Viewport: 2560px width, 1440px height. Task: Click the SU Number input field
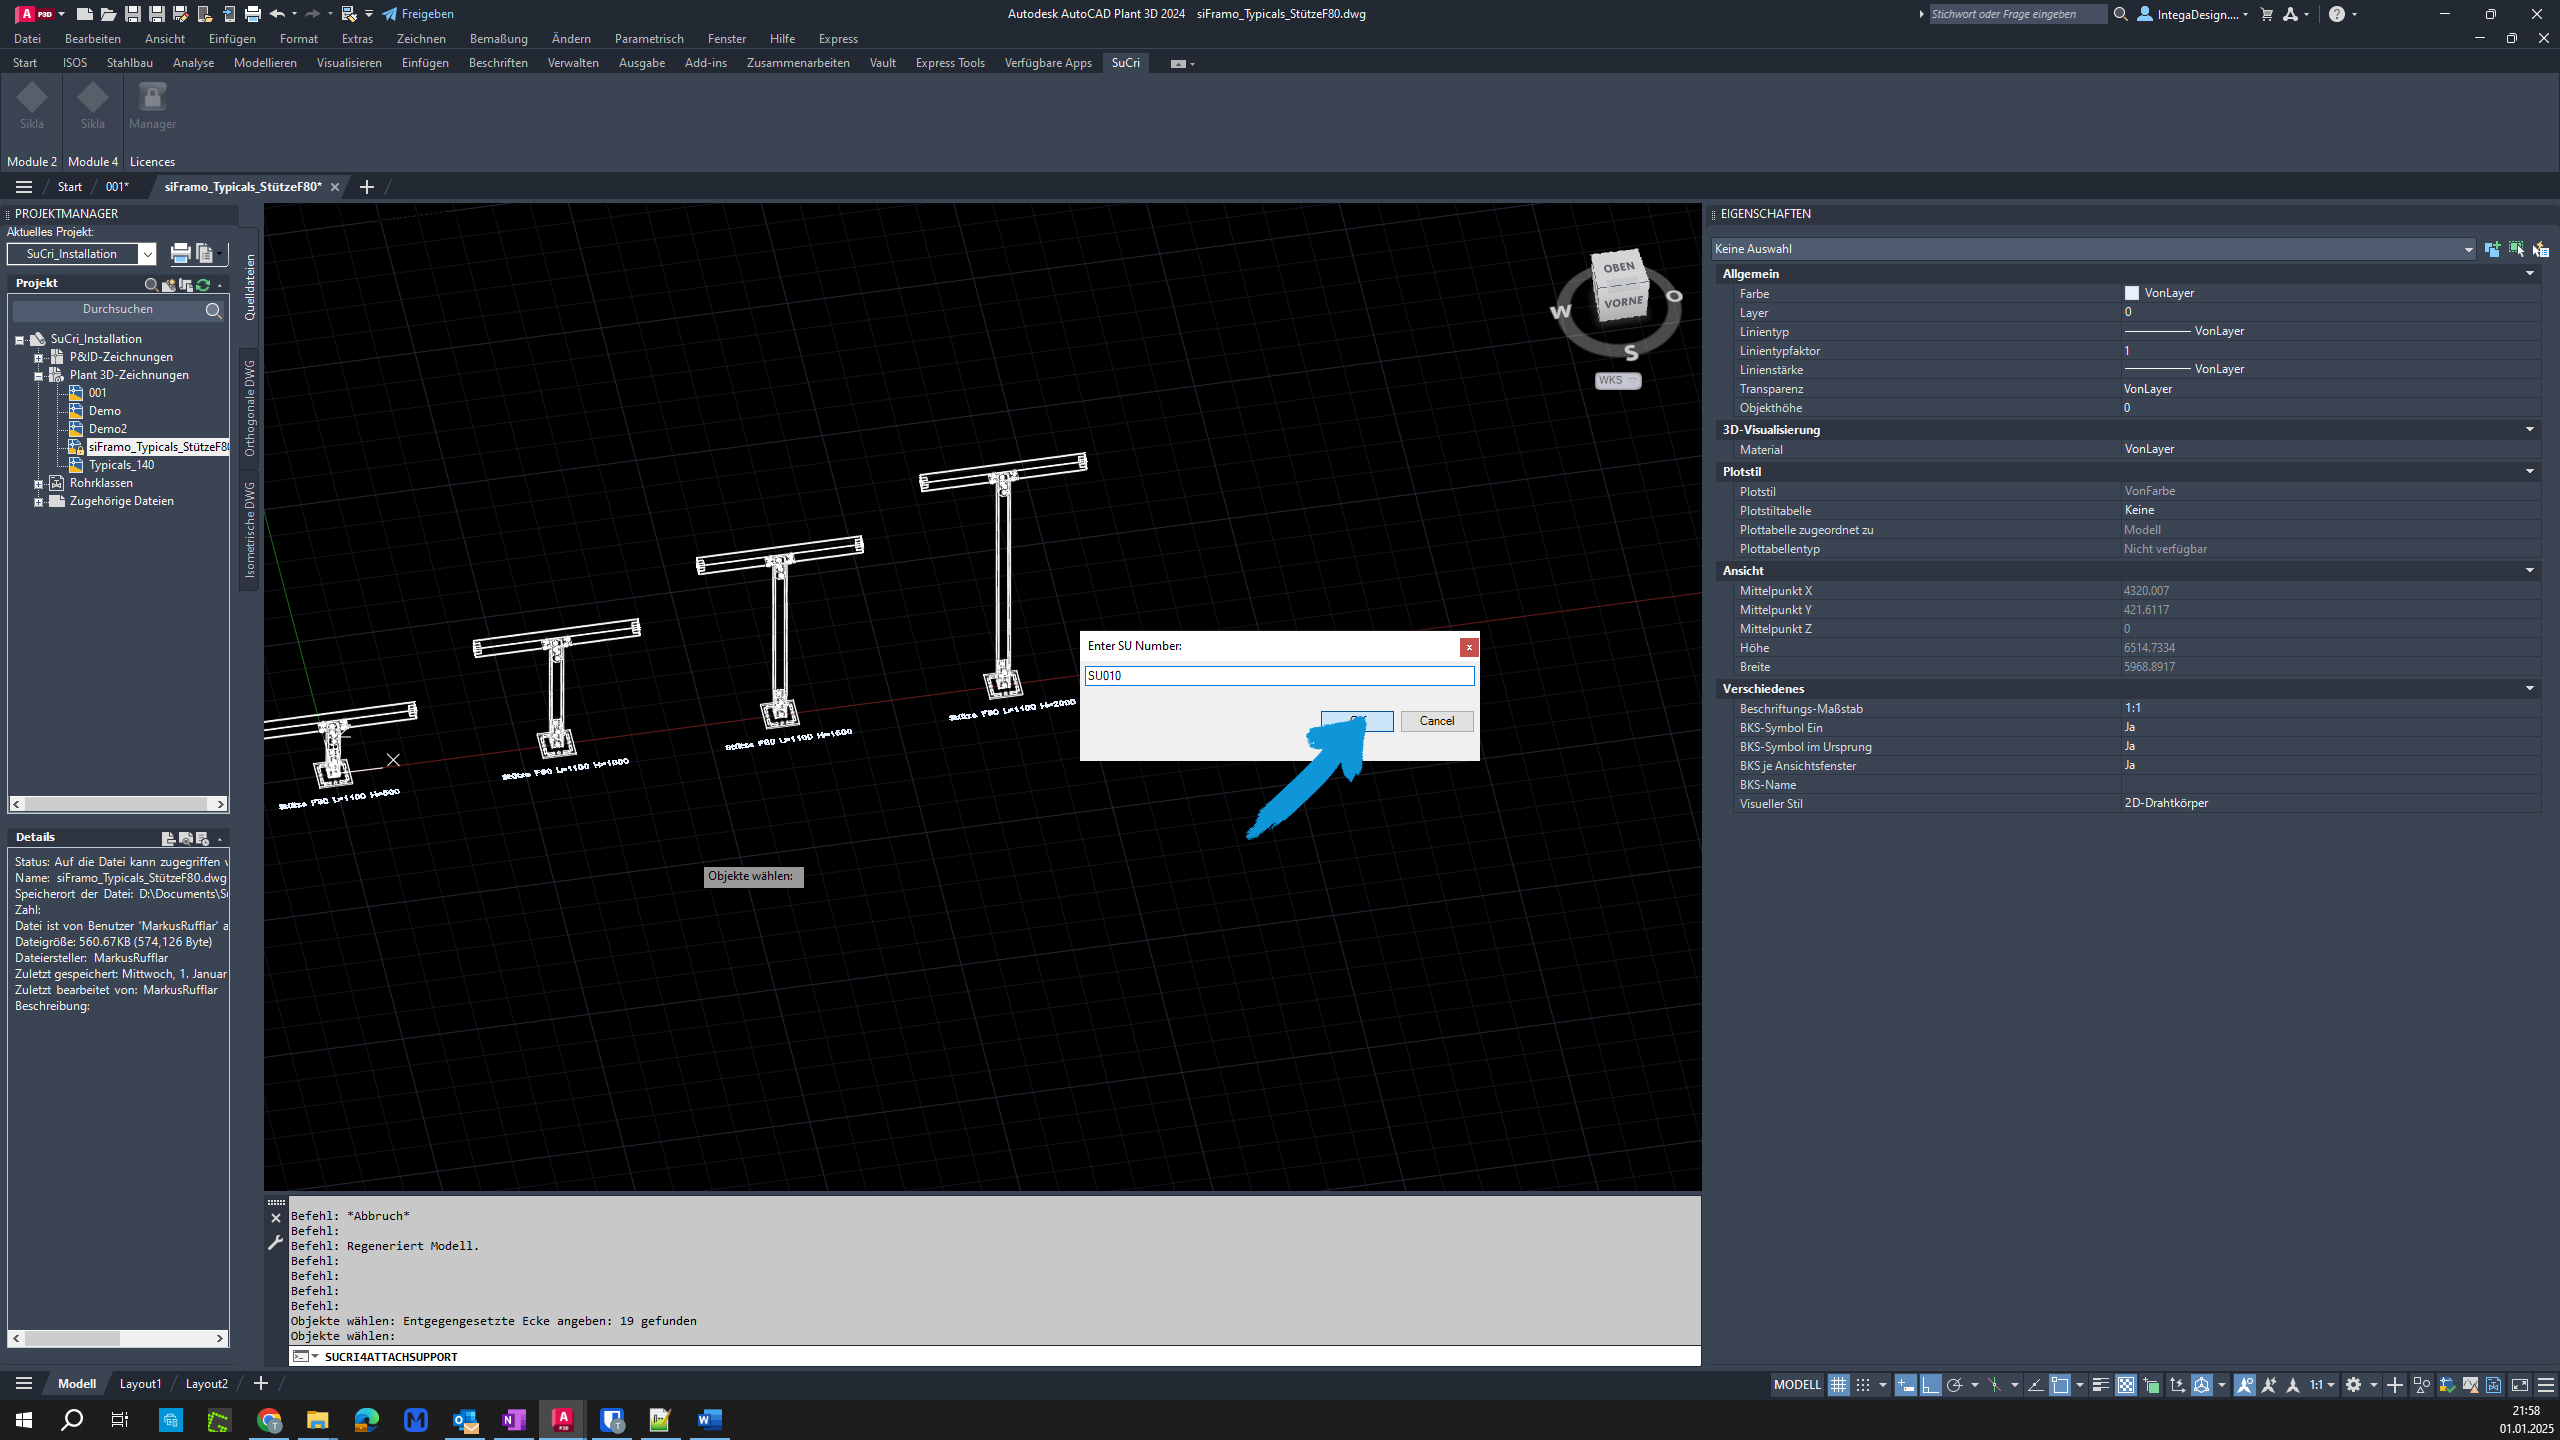(1279, 676)
